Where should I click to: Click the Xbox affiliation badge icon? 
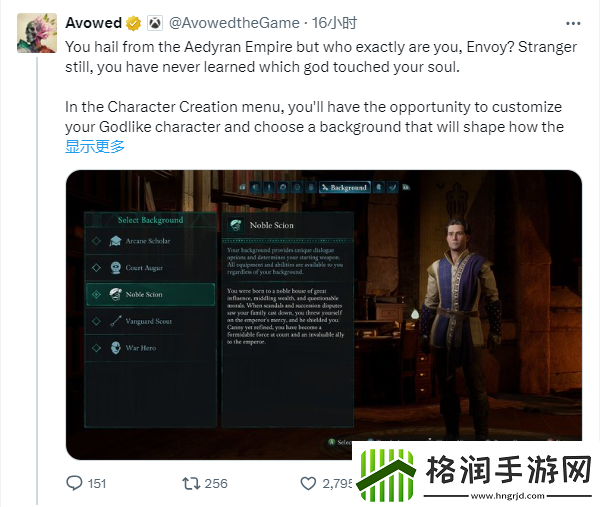click(x=155, y=23)
